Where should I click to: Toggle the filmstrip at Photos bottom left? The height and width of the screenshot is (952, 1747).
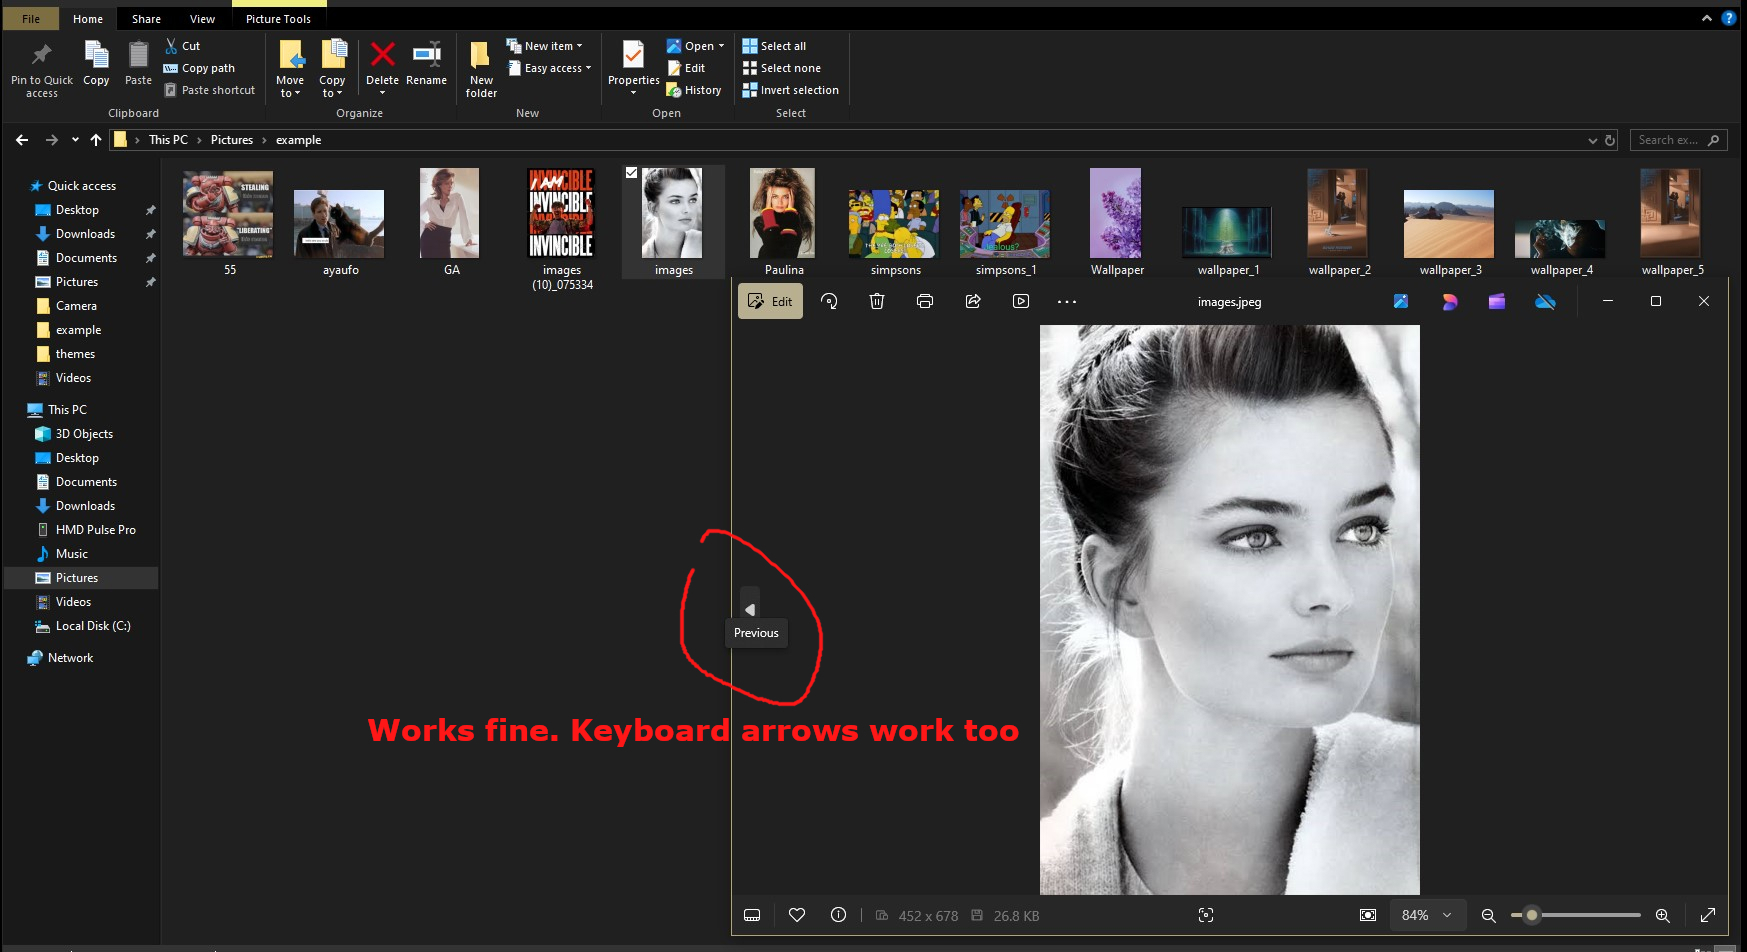752,915
